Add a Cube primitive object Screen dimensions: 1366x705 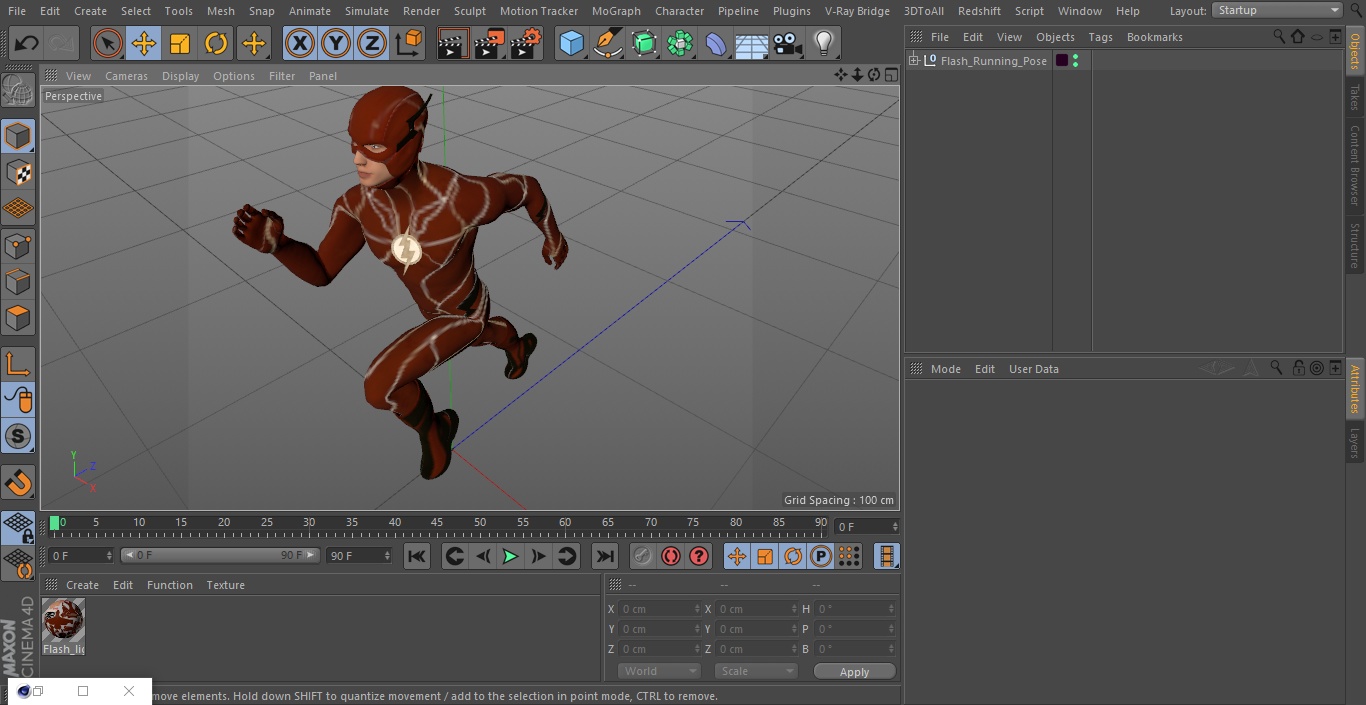[x=571, y=43]
